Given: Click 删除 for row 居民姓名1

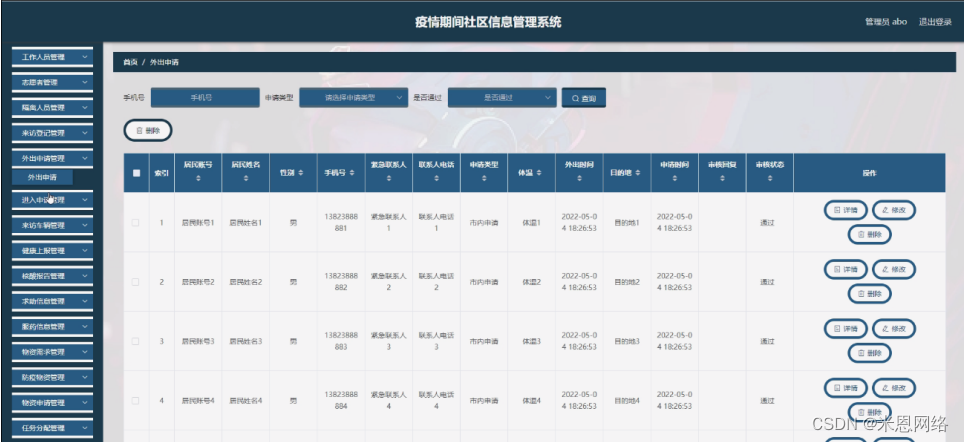Looking at the screenshot, I should (x=869, y=234).
